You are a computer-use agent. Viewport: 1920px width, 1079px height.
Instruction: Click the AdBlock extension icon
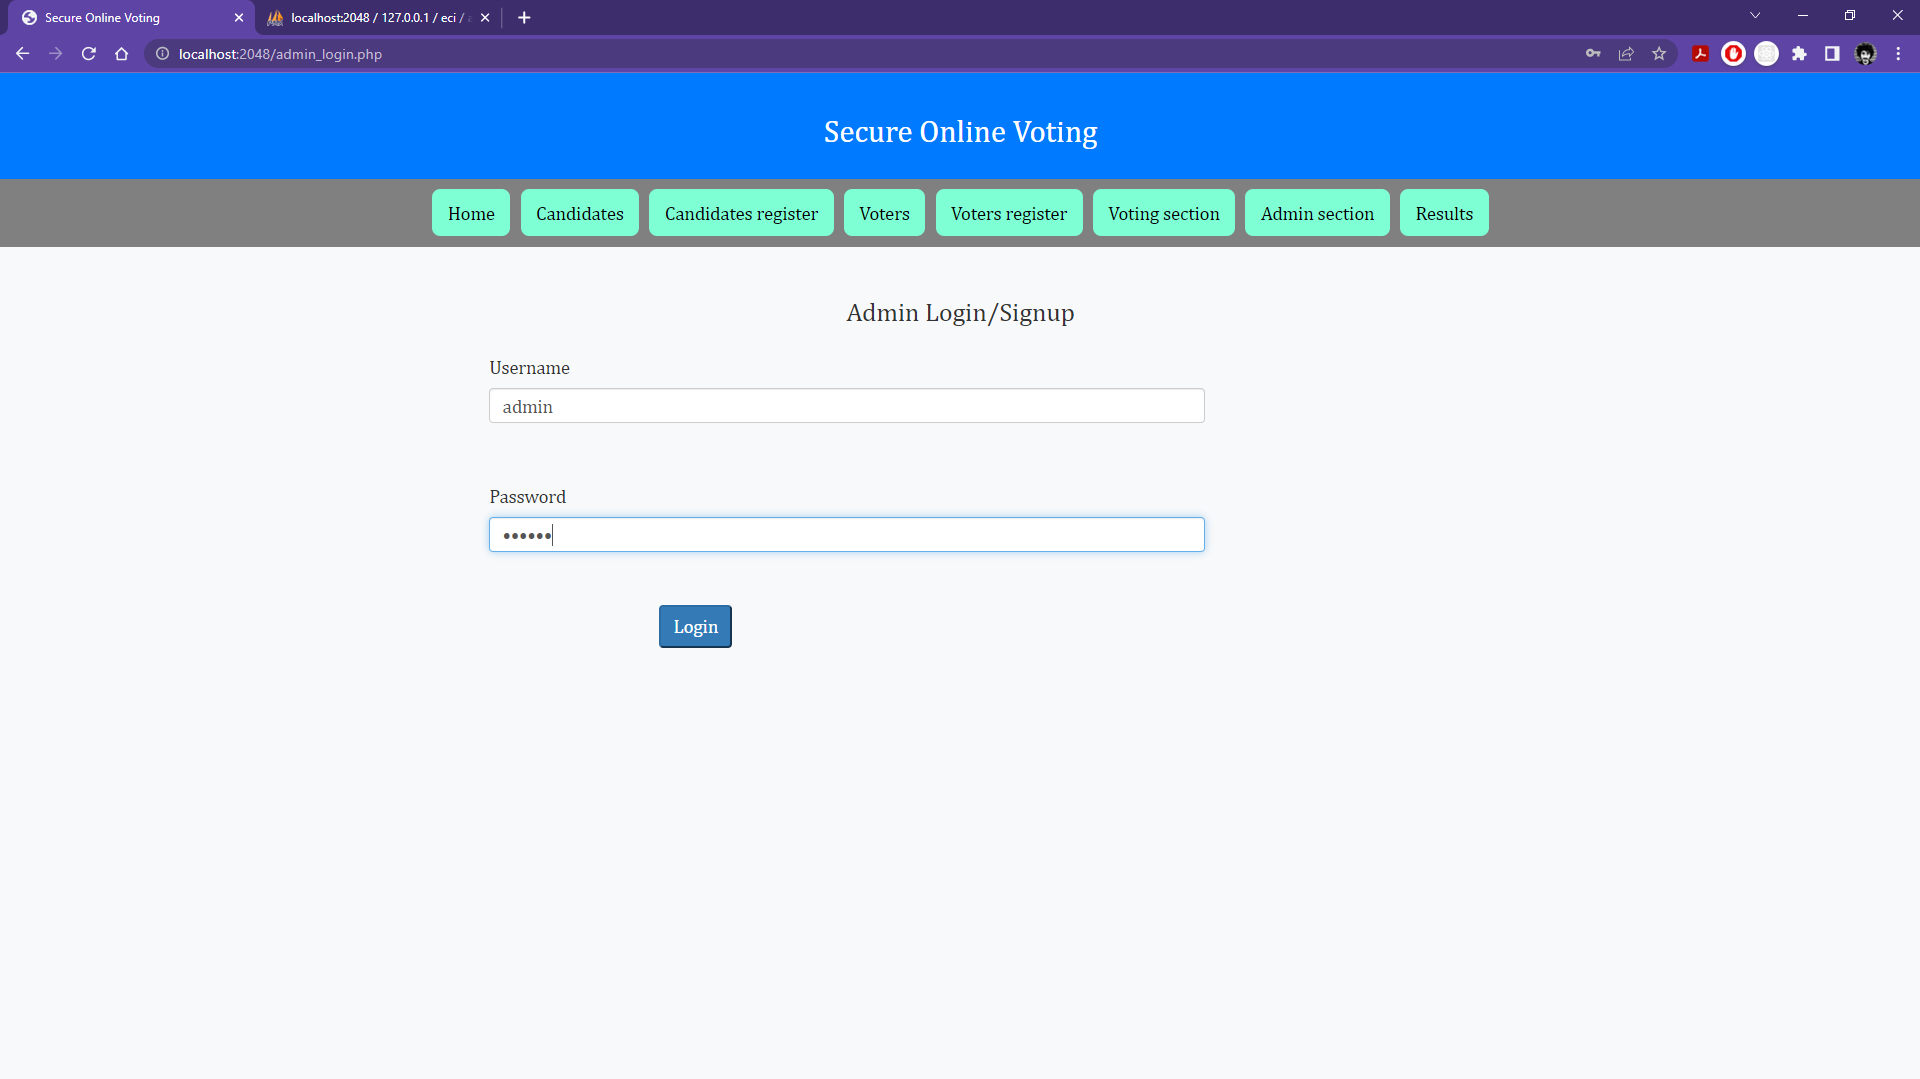[1733, 54]
